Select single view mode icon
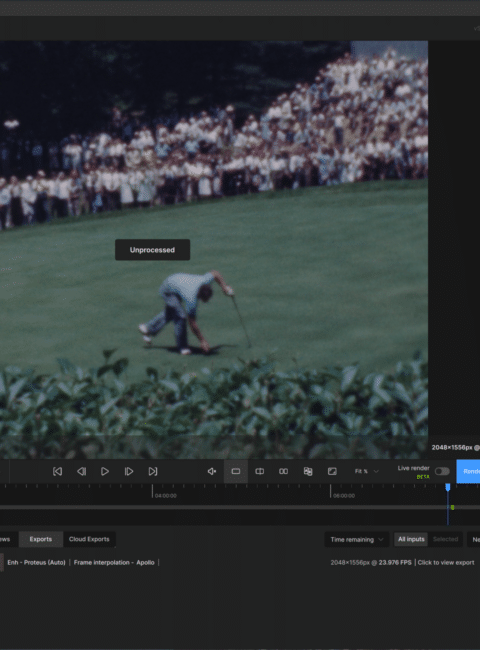 pyautogui.click(x=236, y=471)
